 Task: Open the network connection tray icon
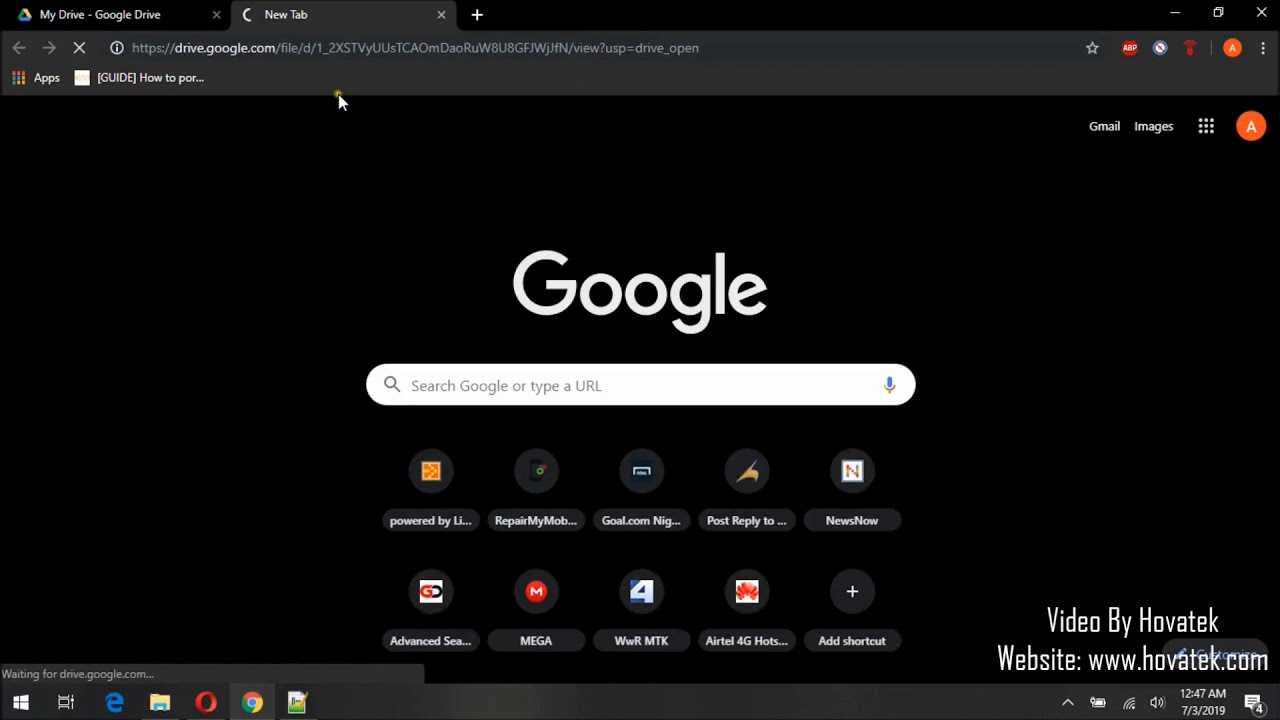coord(1130,702)
